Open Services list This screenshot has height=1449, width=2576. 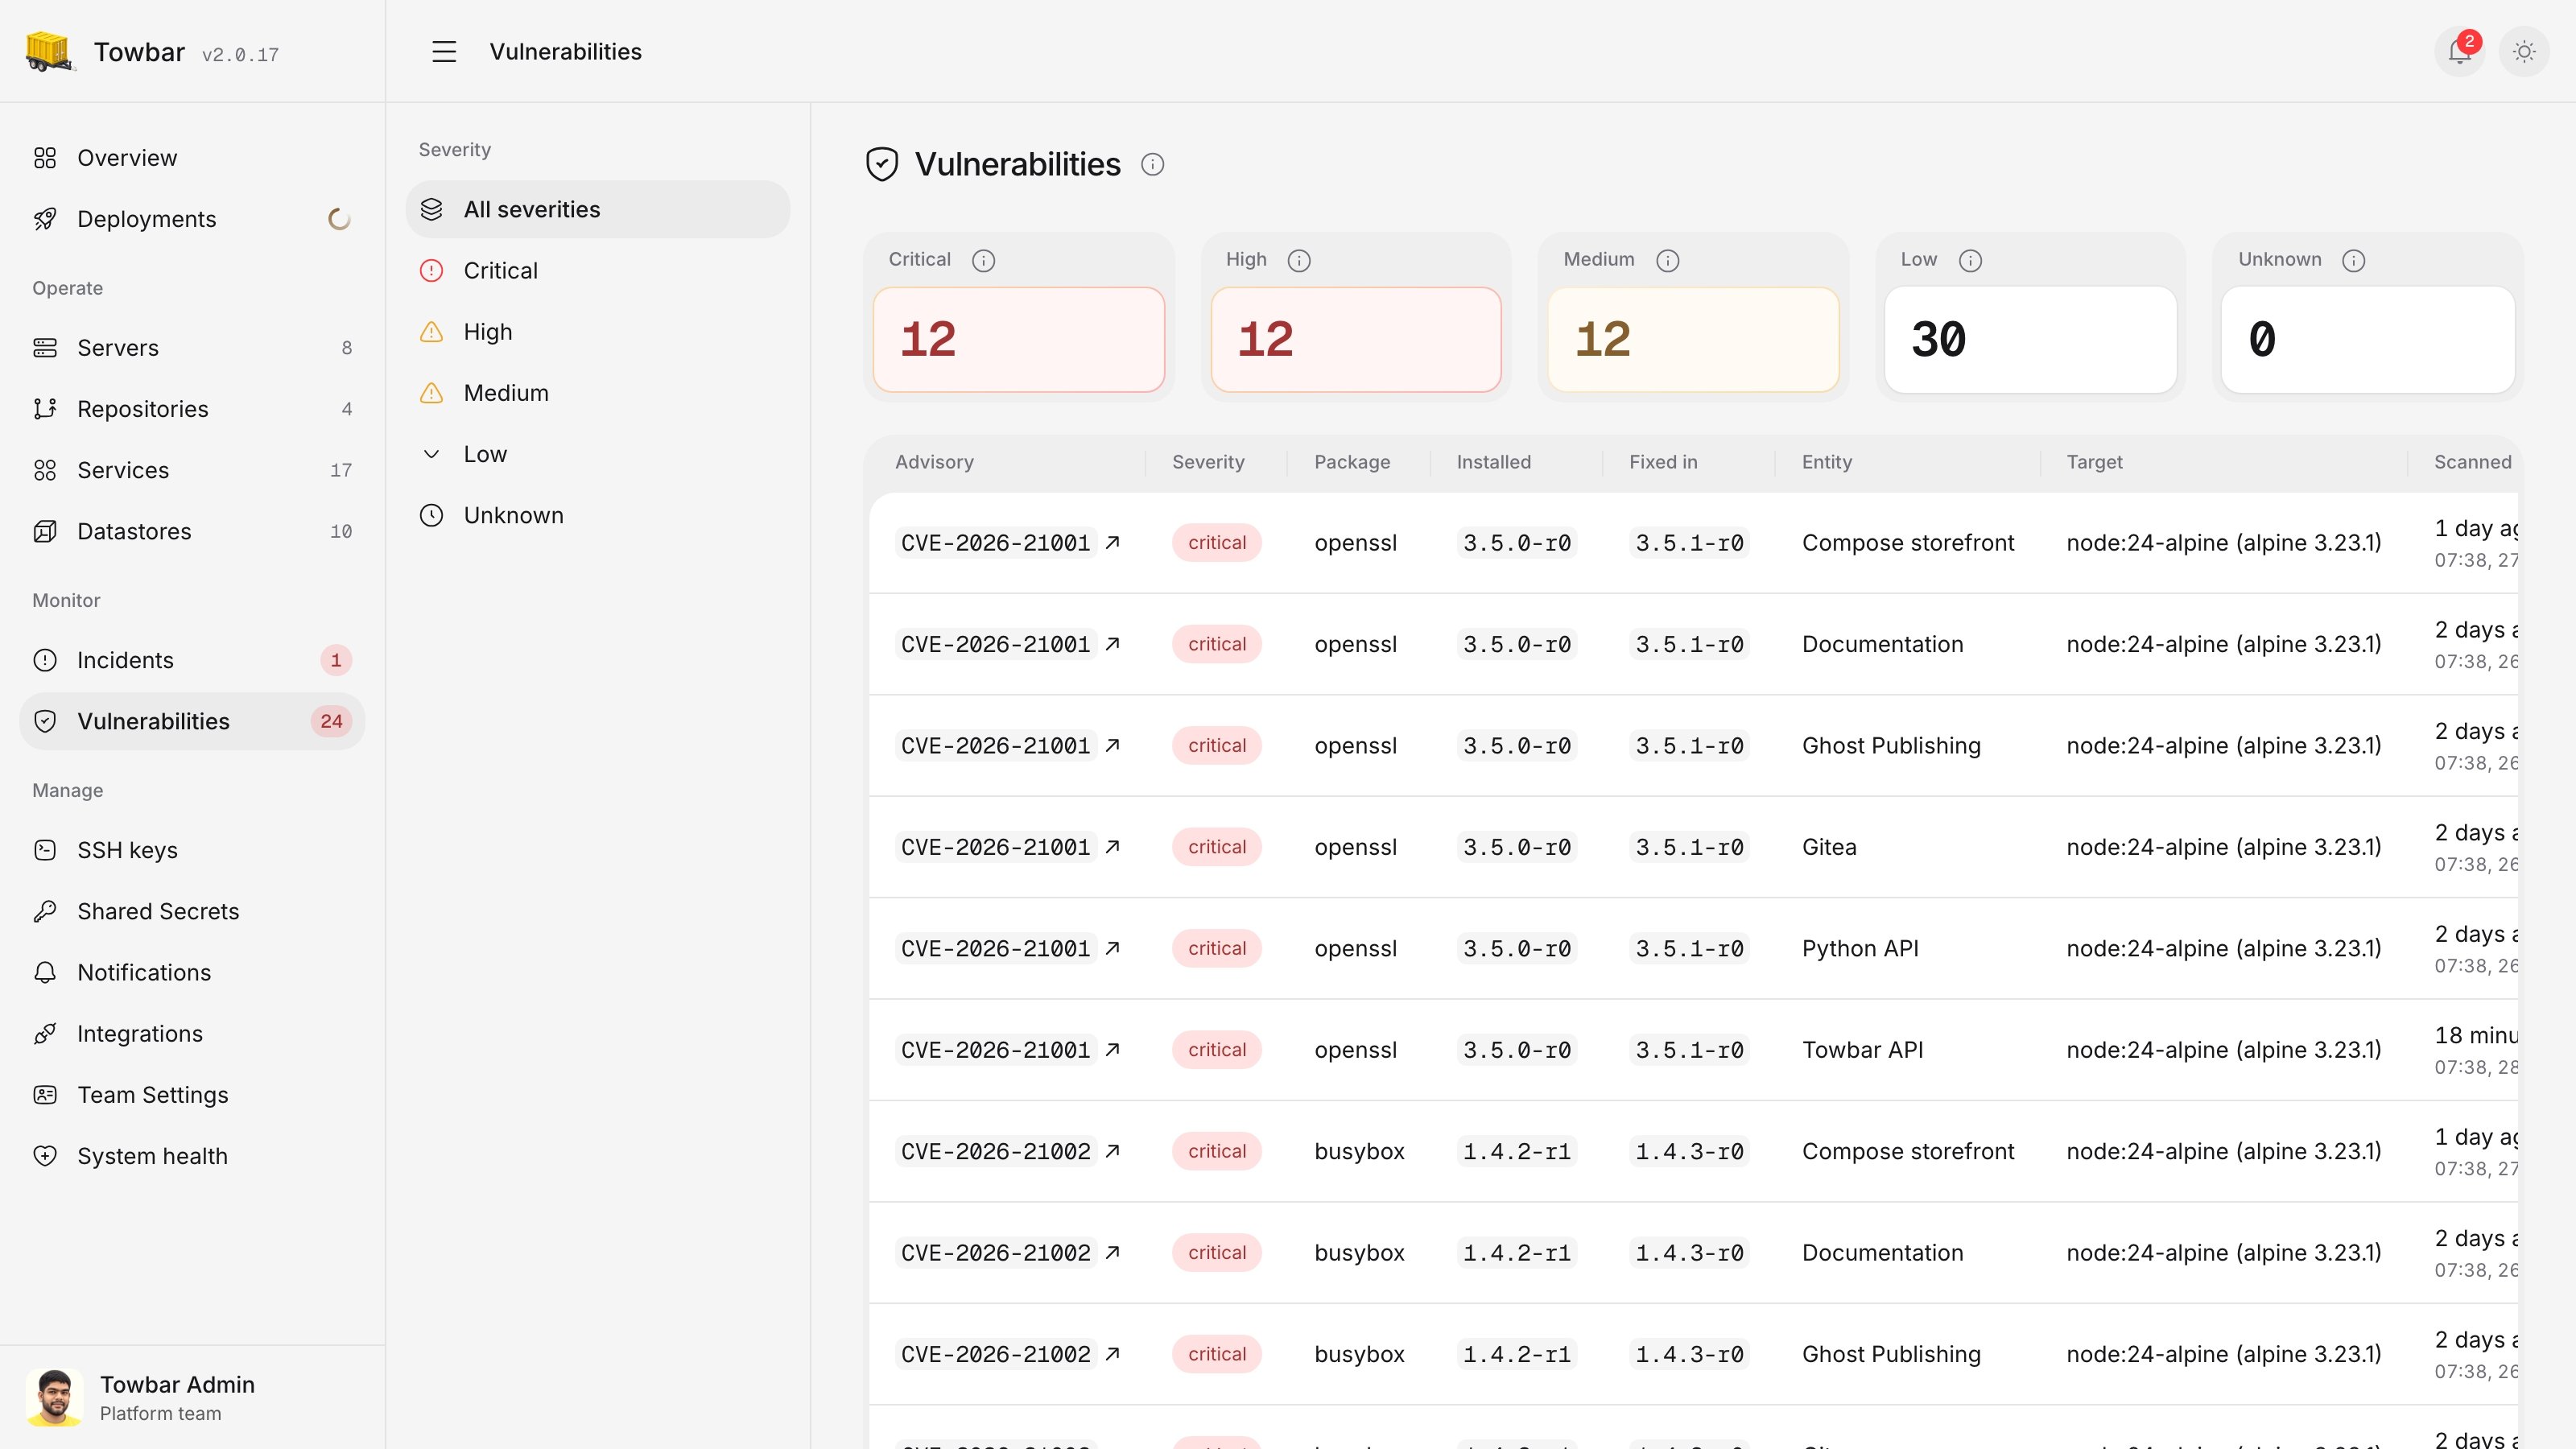coord(192,470)
